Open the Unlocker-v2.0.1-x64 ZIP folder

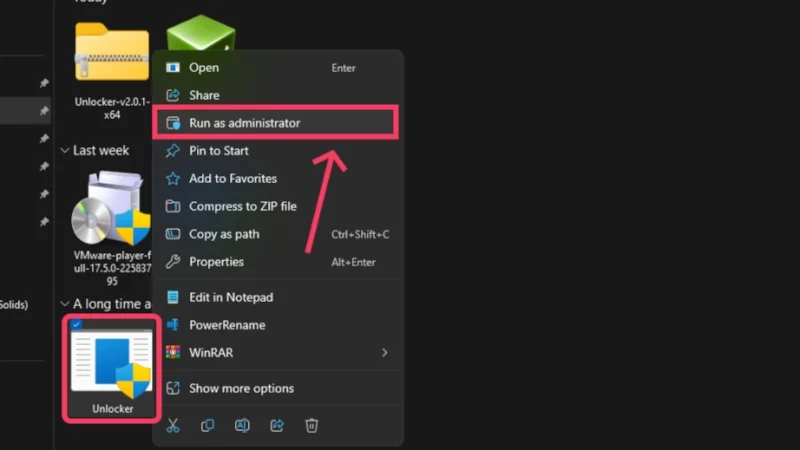tap(111, 55)
